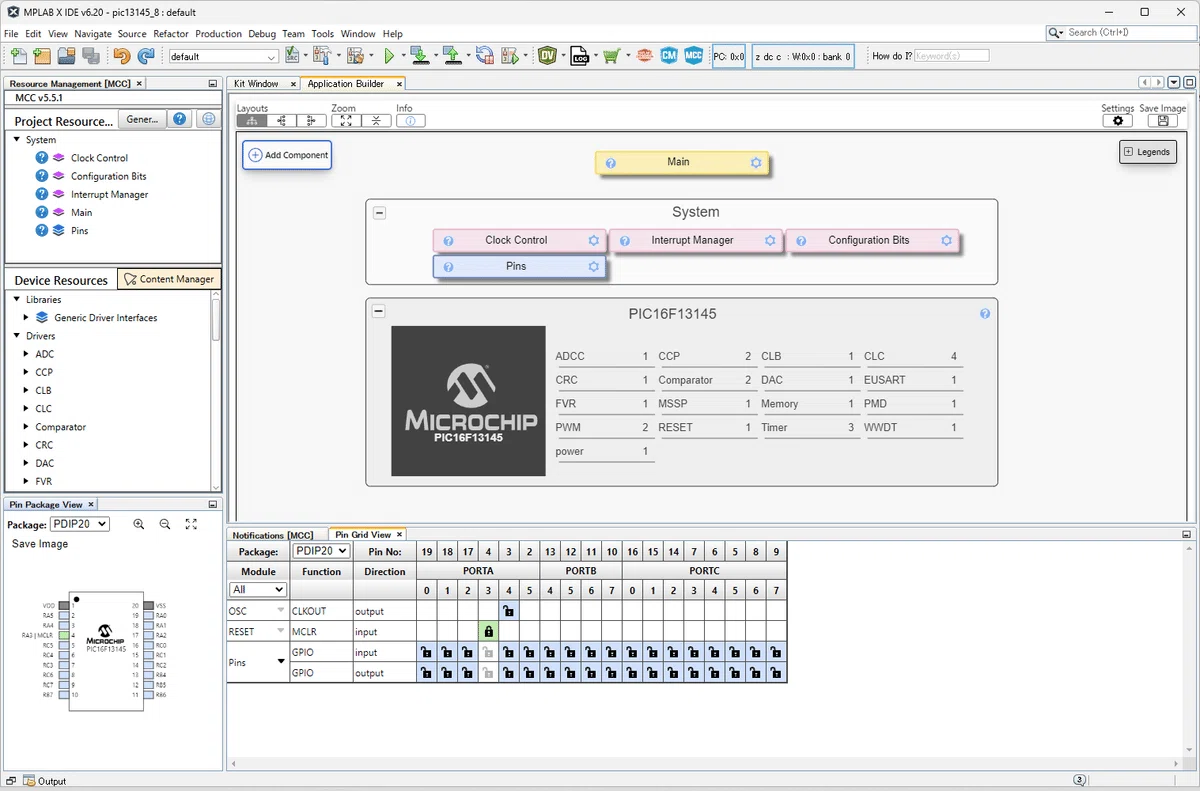Switch to Notifications [MCC] tab
Image resolution: width=1200 pixels, height=791 pixels.
[x=272, y=535]
